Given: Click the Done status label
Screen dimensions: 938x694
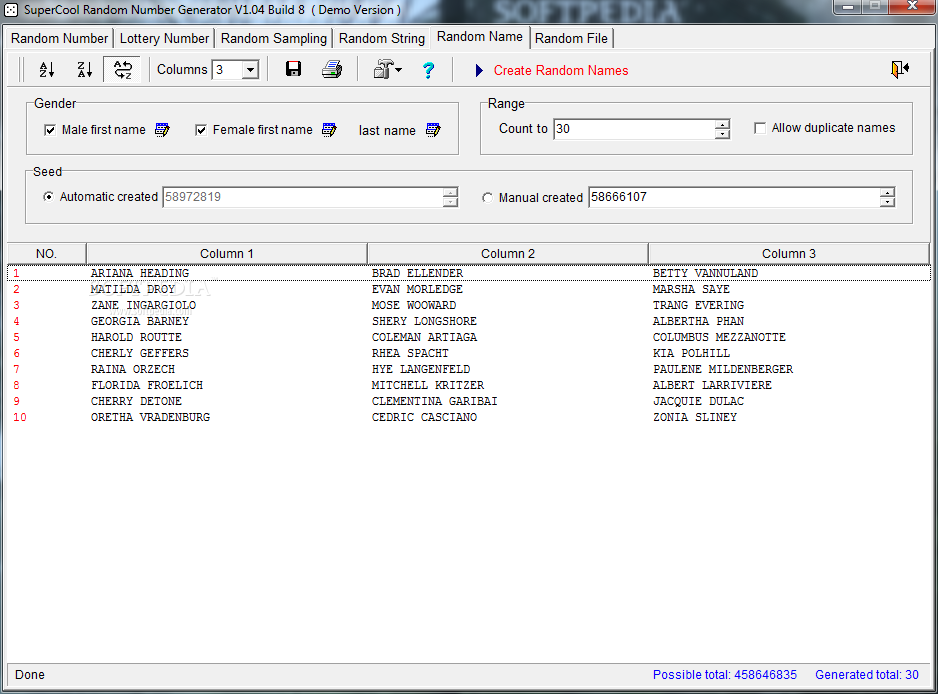Looking at the screenshot, I should pyautogui.click(x=30, y=675).
